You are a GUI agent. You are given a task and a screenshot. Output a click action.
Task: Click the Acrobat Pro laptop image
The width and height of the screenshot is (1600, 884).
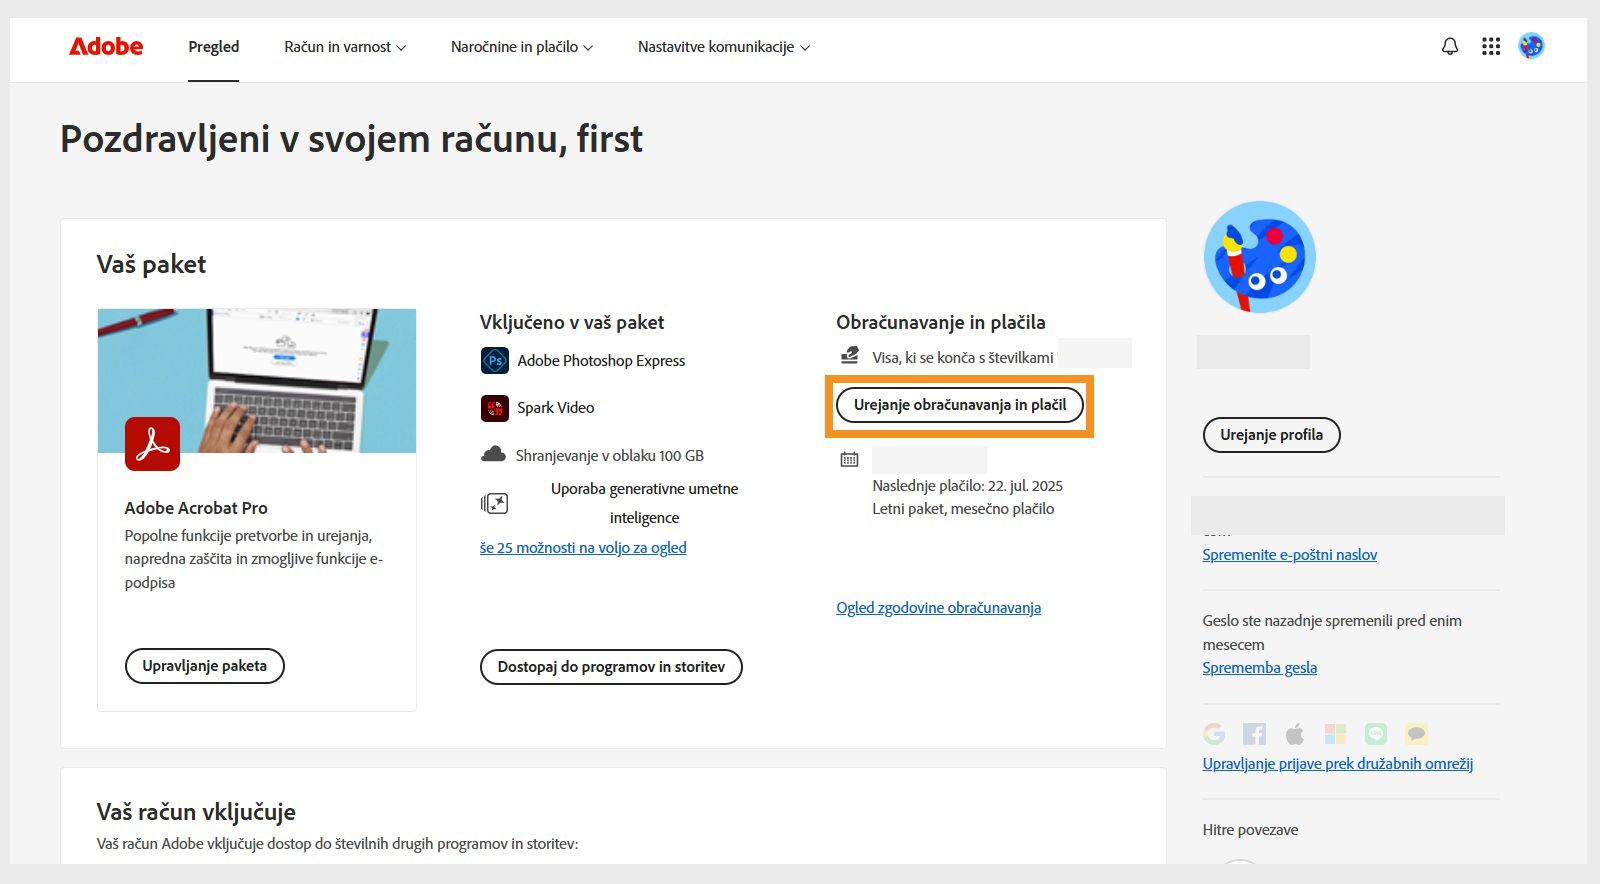point(257,380)
